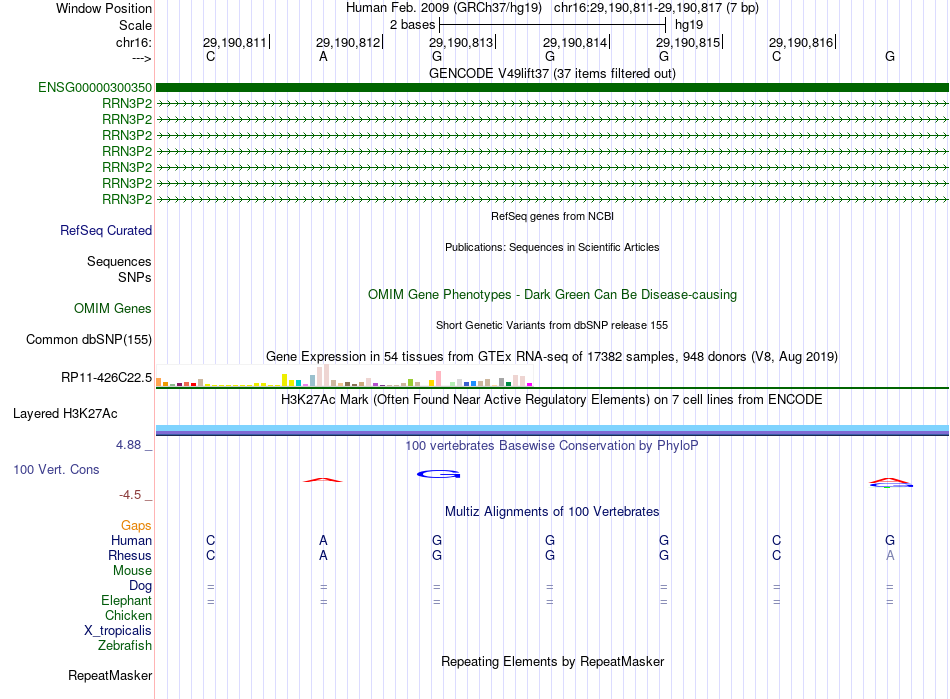Click the light blue H3K27Ac signal bar
Viewport: 950px width, 699px height.
(552, 428)
